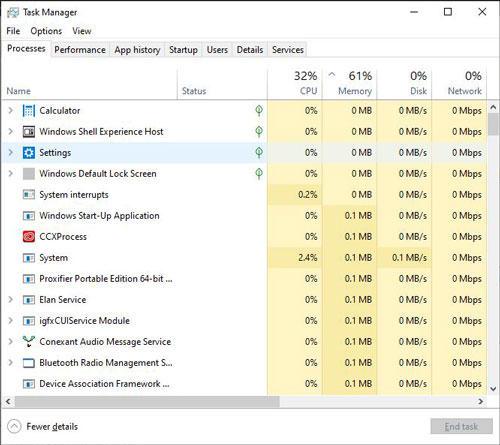This screenshot has height=445, width=500.
Task: Select the Proxifier Portable Edition 64-bit row name
Action: point(106,279)
